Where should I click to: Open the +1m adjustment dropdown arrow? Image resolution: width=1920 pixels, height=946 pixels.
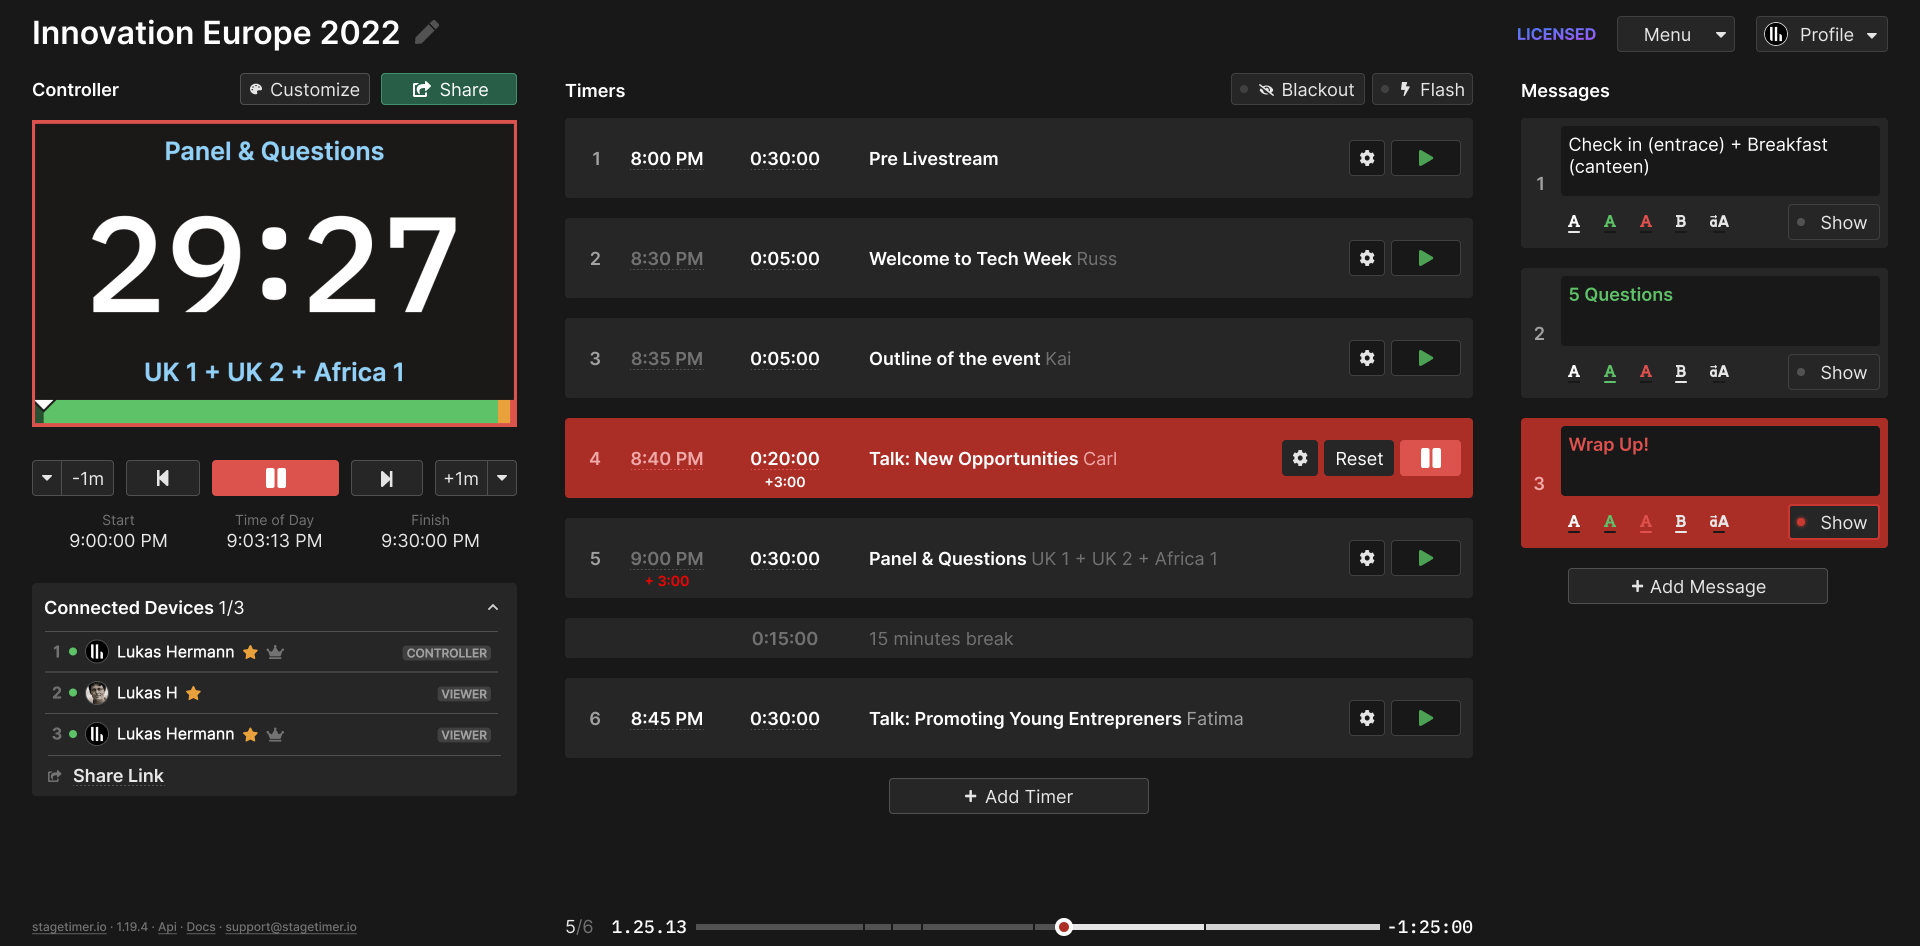(501, 478)
